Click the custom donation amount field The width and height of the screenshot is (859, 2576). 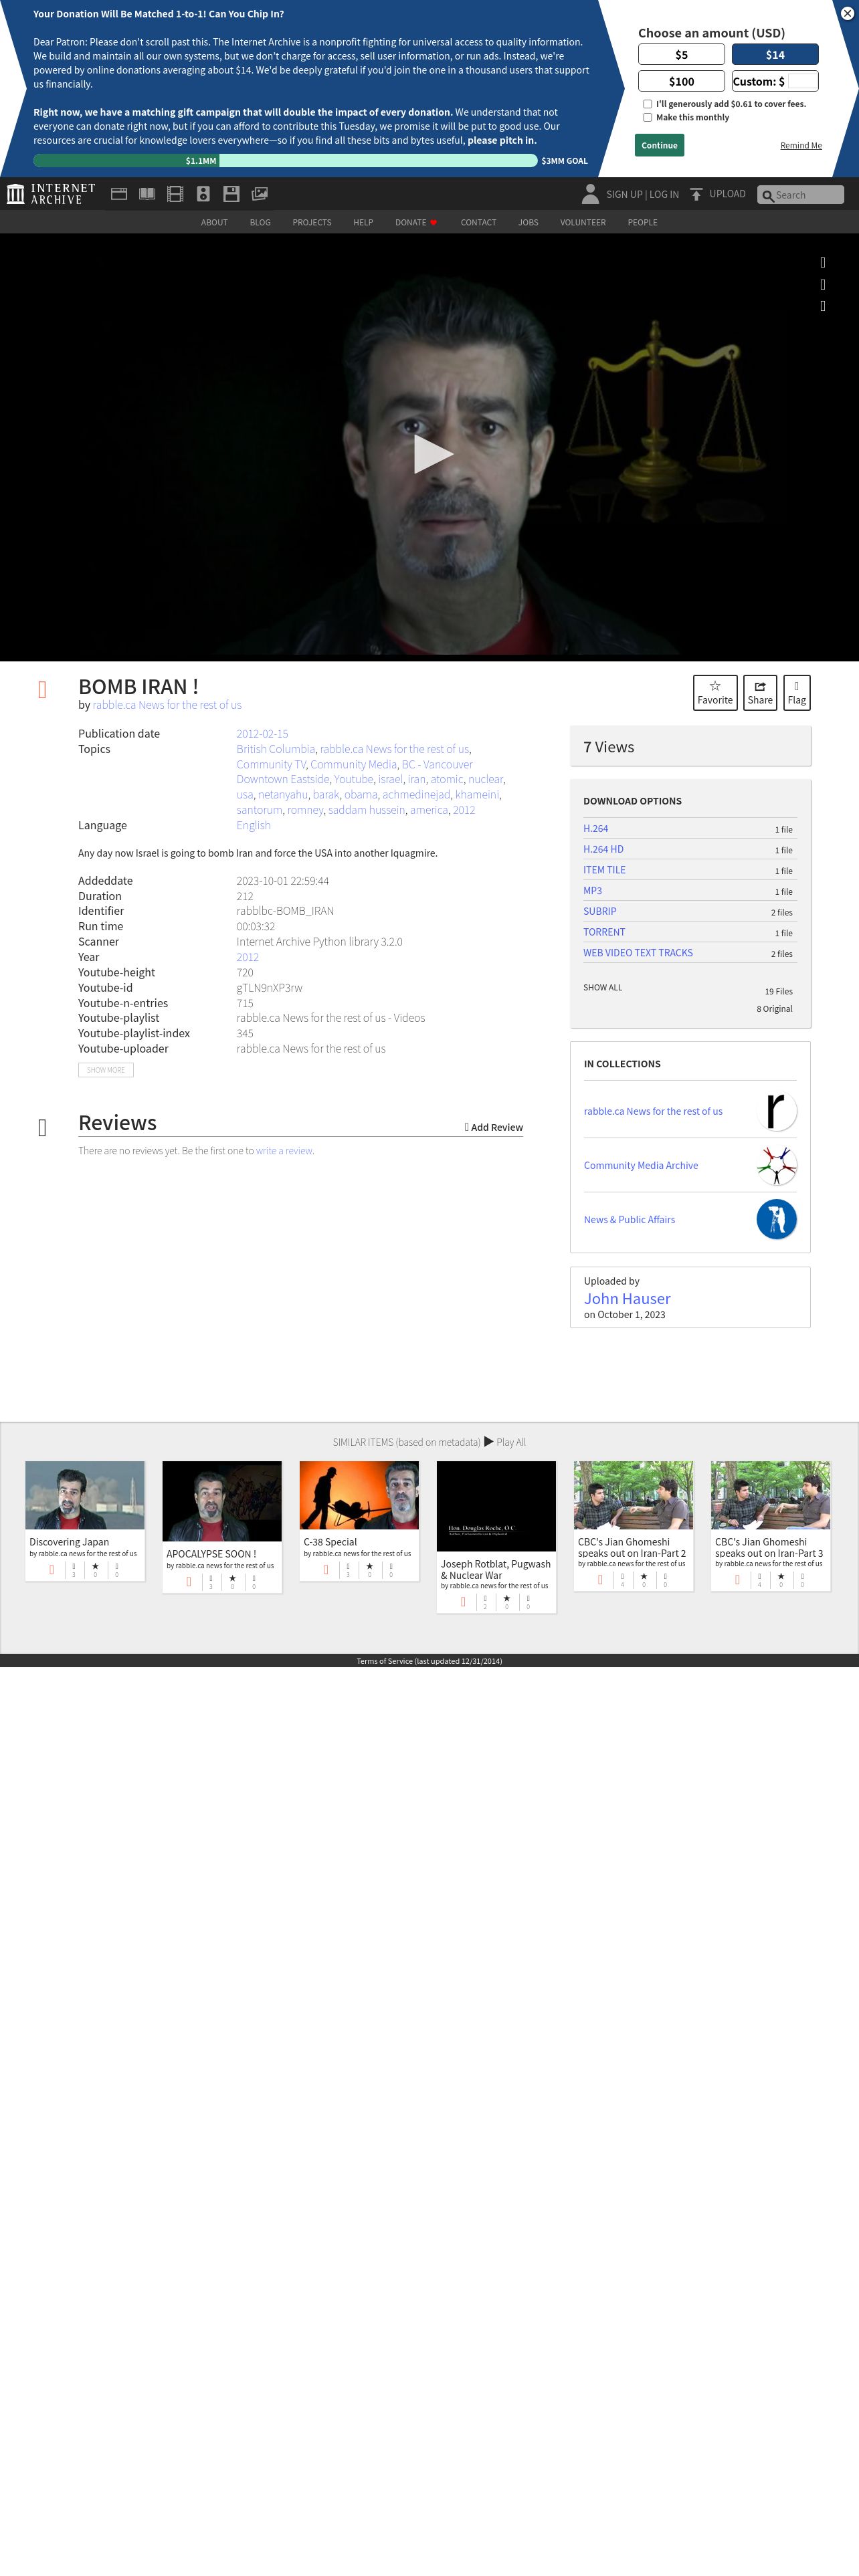click(x=802, y=81)
